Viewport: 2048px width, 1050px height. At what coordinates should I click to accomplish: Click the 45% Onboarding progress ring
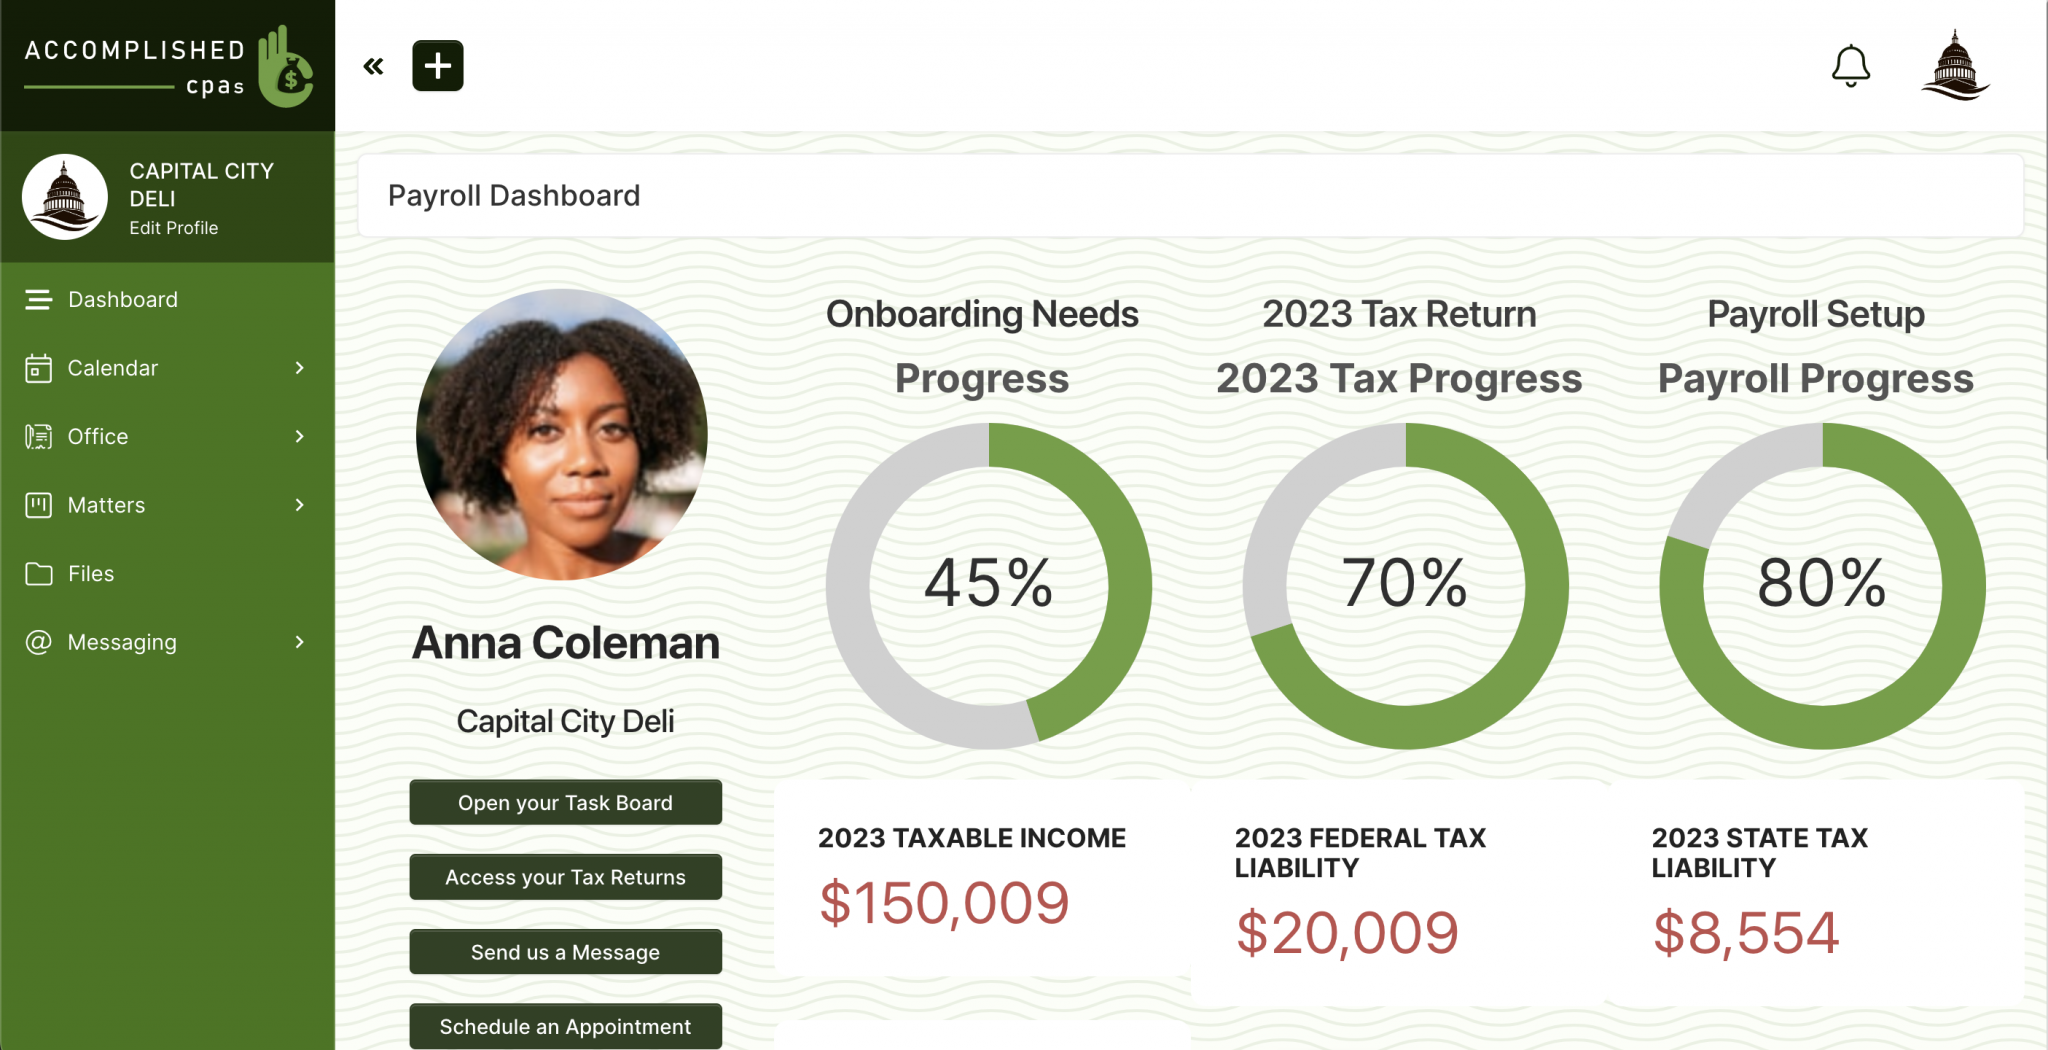pyautogui.click(x=988, y=585)
